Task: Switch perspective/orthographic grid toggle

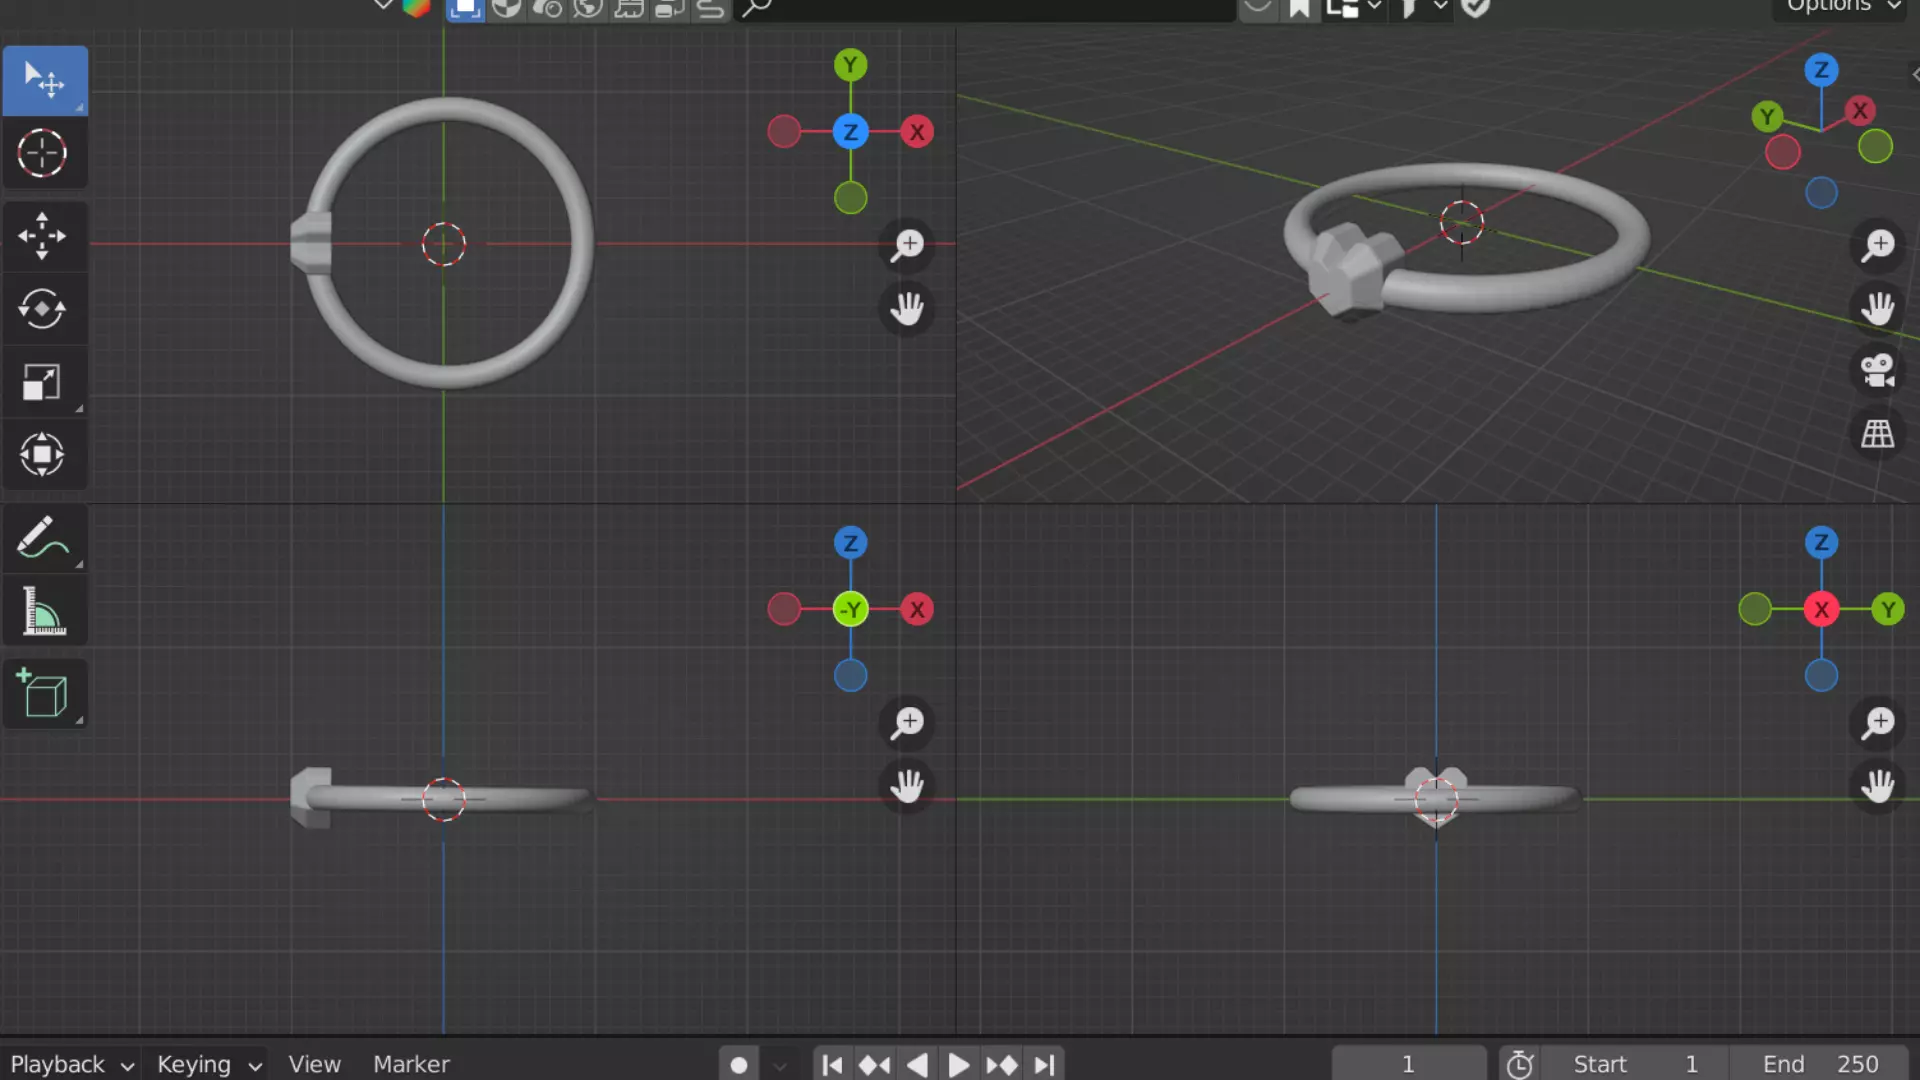Action: [x=1877, y=434]
